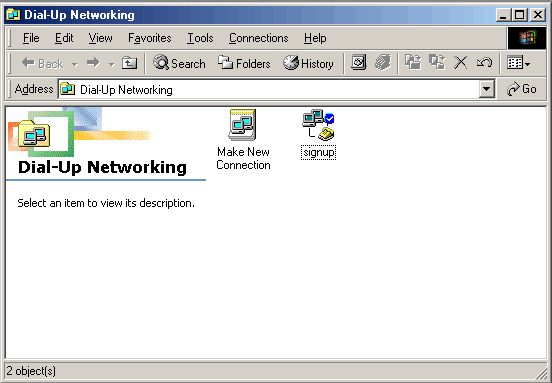
Task: Expand the Address bar dropdown arrow
Action: coord(486,89)
